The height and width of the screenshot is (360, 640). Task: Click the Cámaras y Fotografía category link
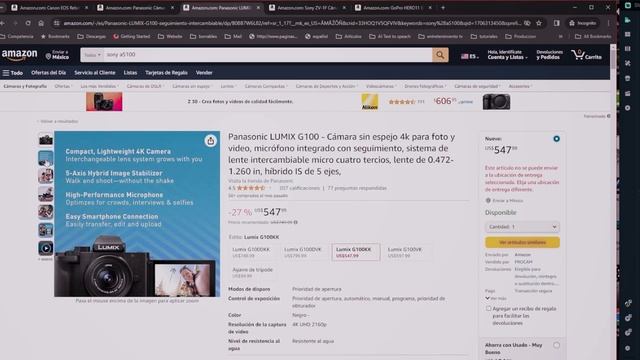click(25, 86)
